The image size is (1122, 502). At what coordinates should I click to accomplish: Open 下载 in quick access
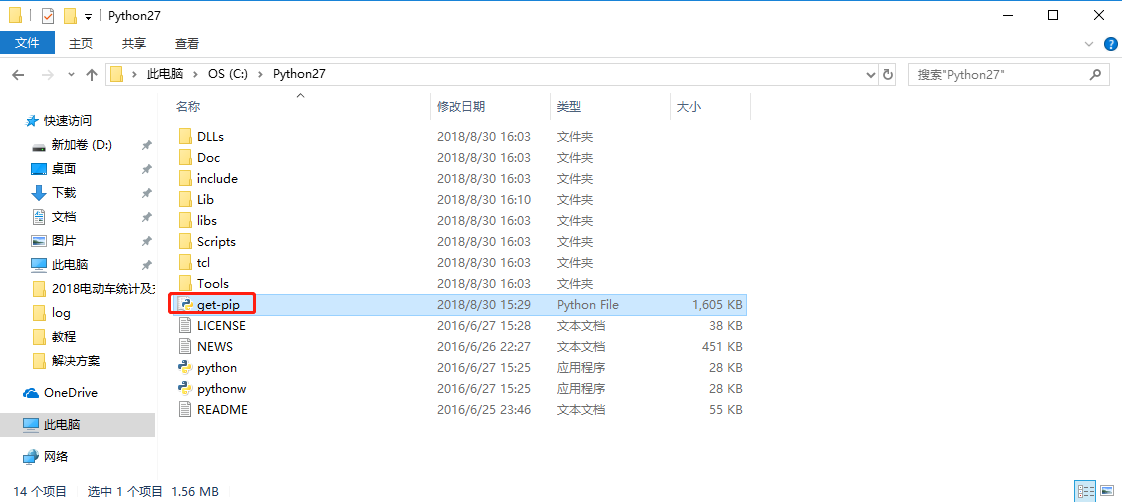pos(64,193)
